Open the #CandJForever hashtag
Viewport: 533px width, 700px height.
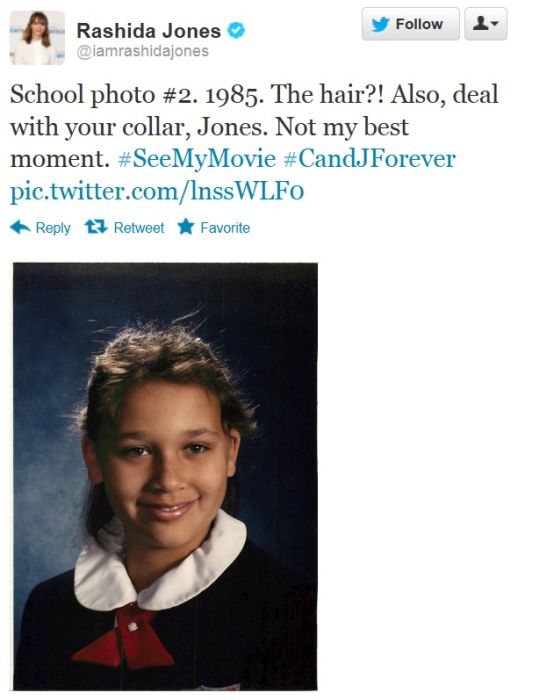370,159
